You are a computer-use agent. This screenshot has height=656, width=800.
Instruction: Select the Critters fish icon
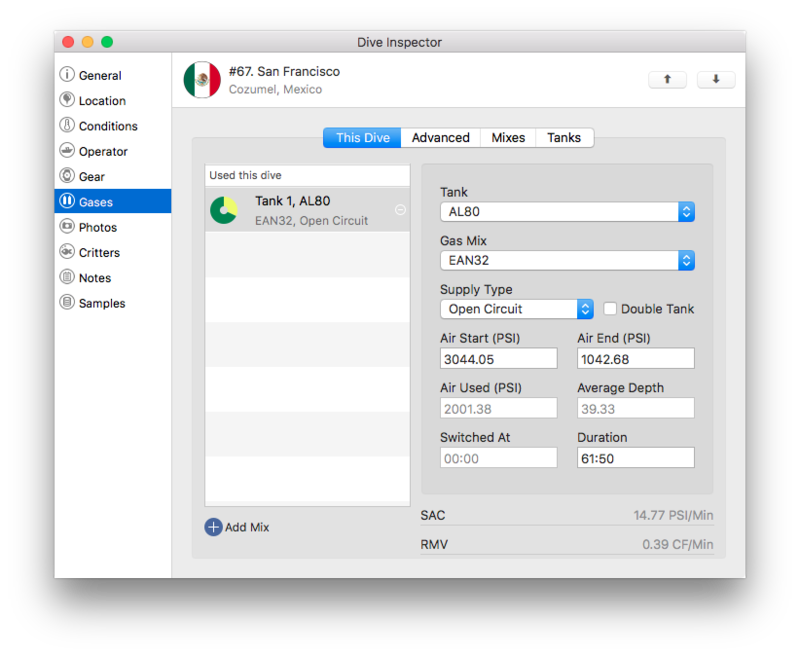tap(67, 253)
